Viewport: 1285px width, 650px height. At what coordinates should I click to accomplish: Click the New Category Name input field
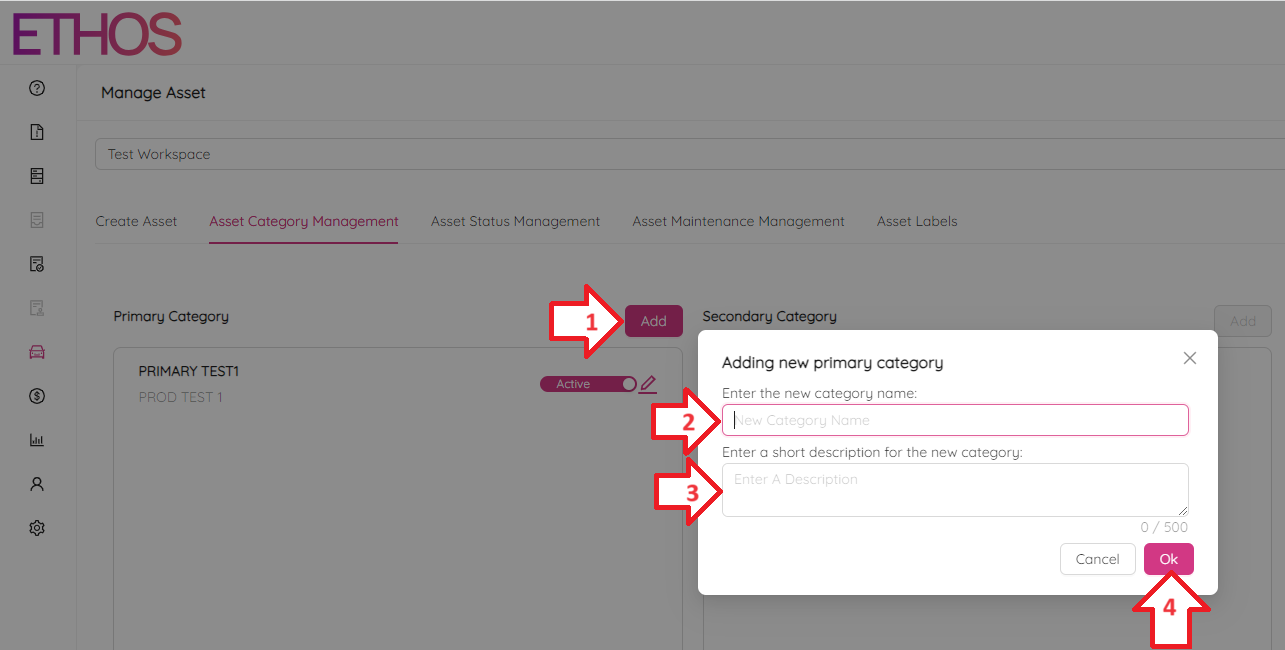(955, 420)
